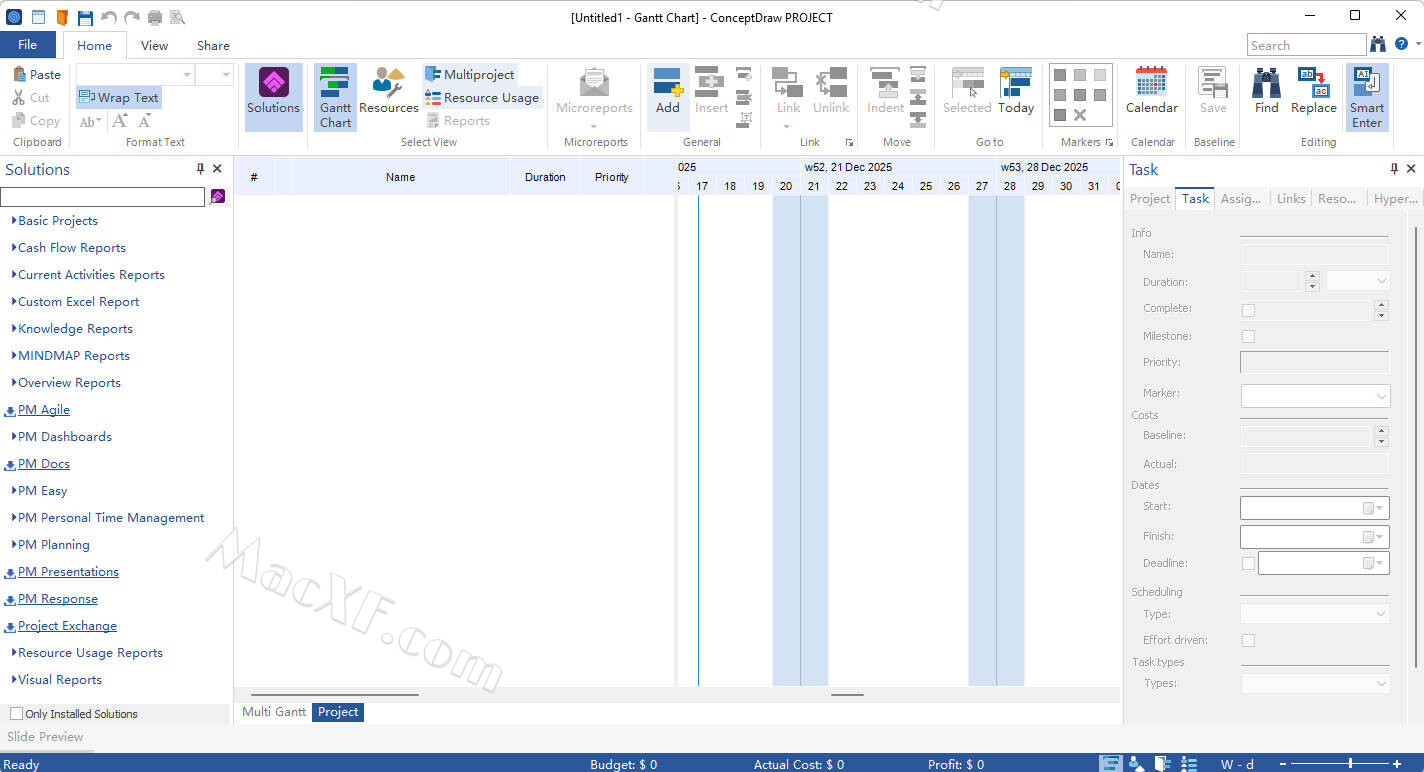Image resolution: width=1424 pixels, height=772 pixels.
Task: Toggle the Milestone checkbox
Action: point(1248,337)
